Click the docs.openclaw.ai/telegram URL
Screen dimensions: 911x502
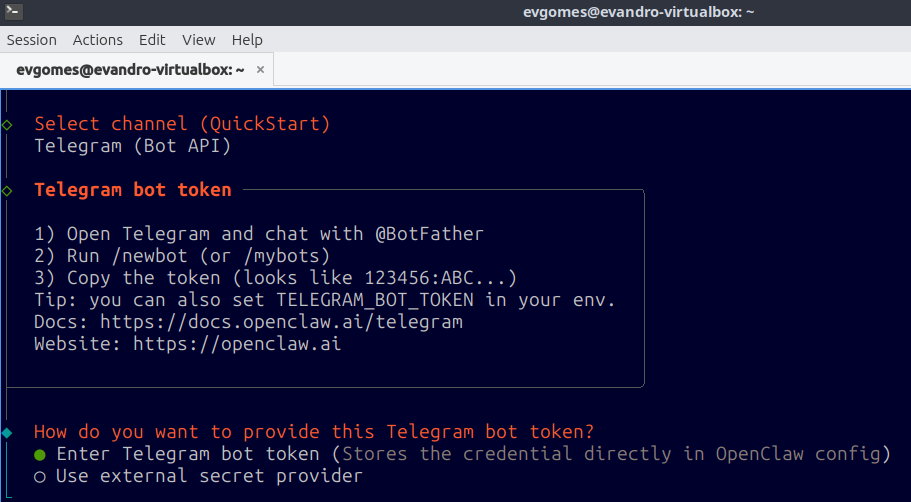click(281, 321)
